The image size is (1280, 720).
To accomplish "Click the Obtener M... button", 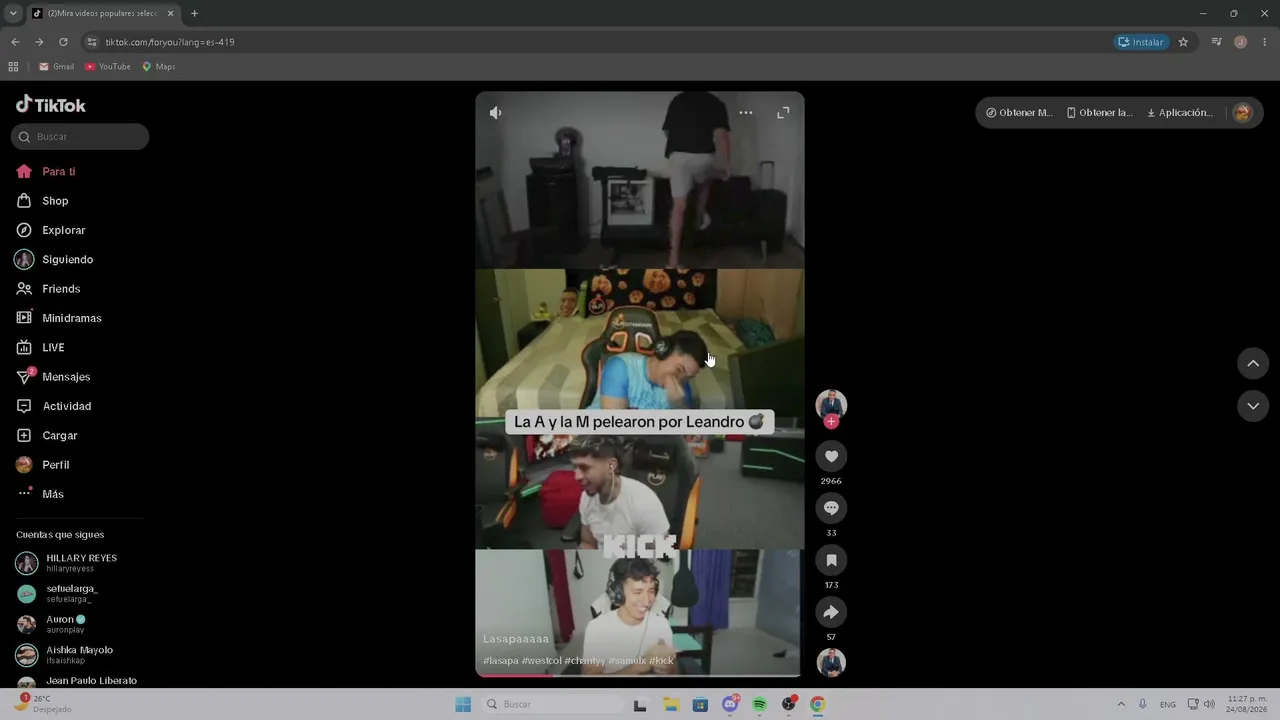I will click(x=1019, y=113).
